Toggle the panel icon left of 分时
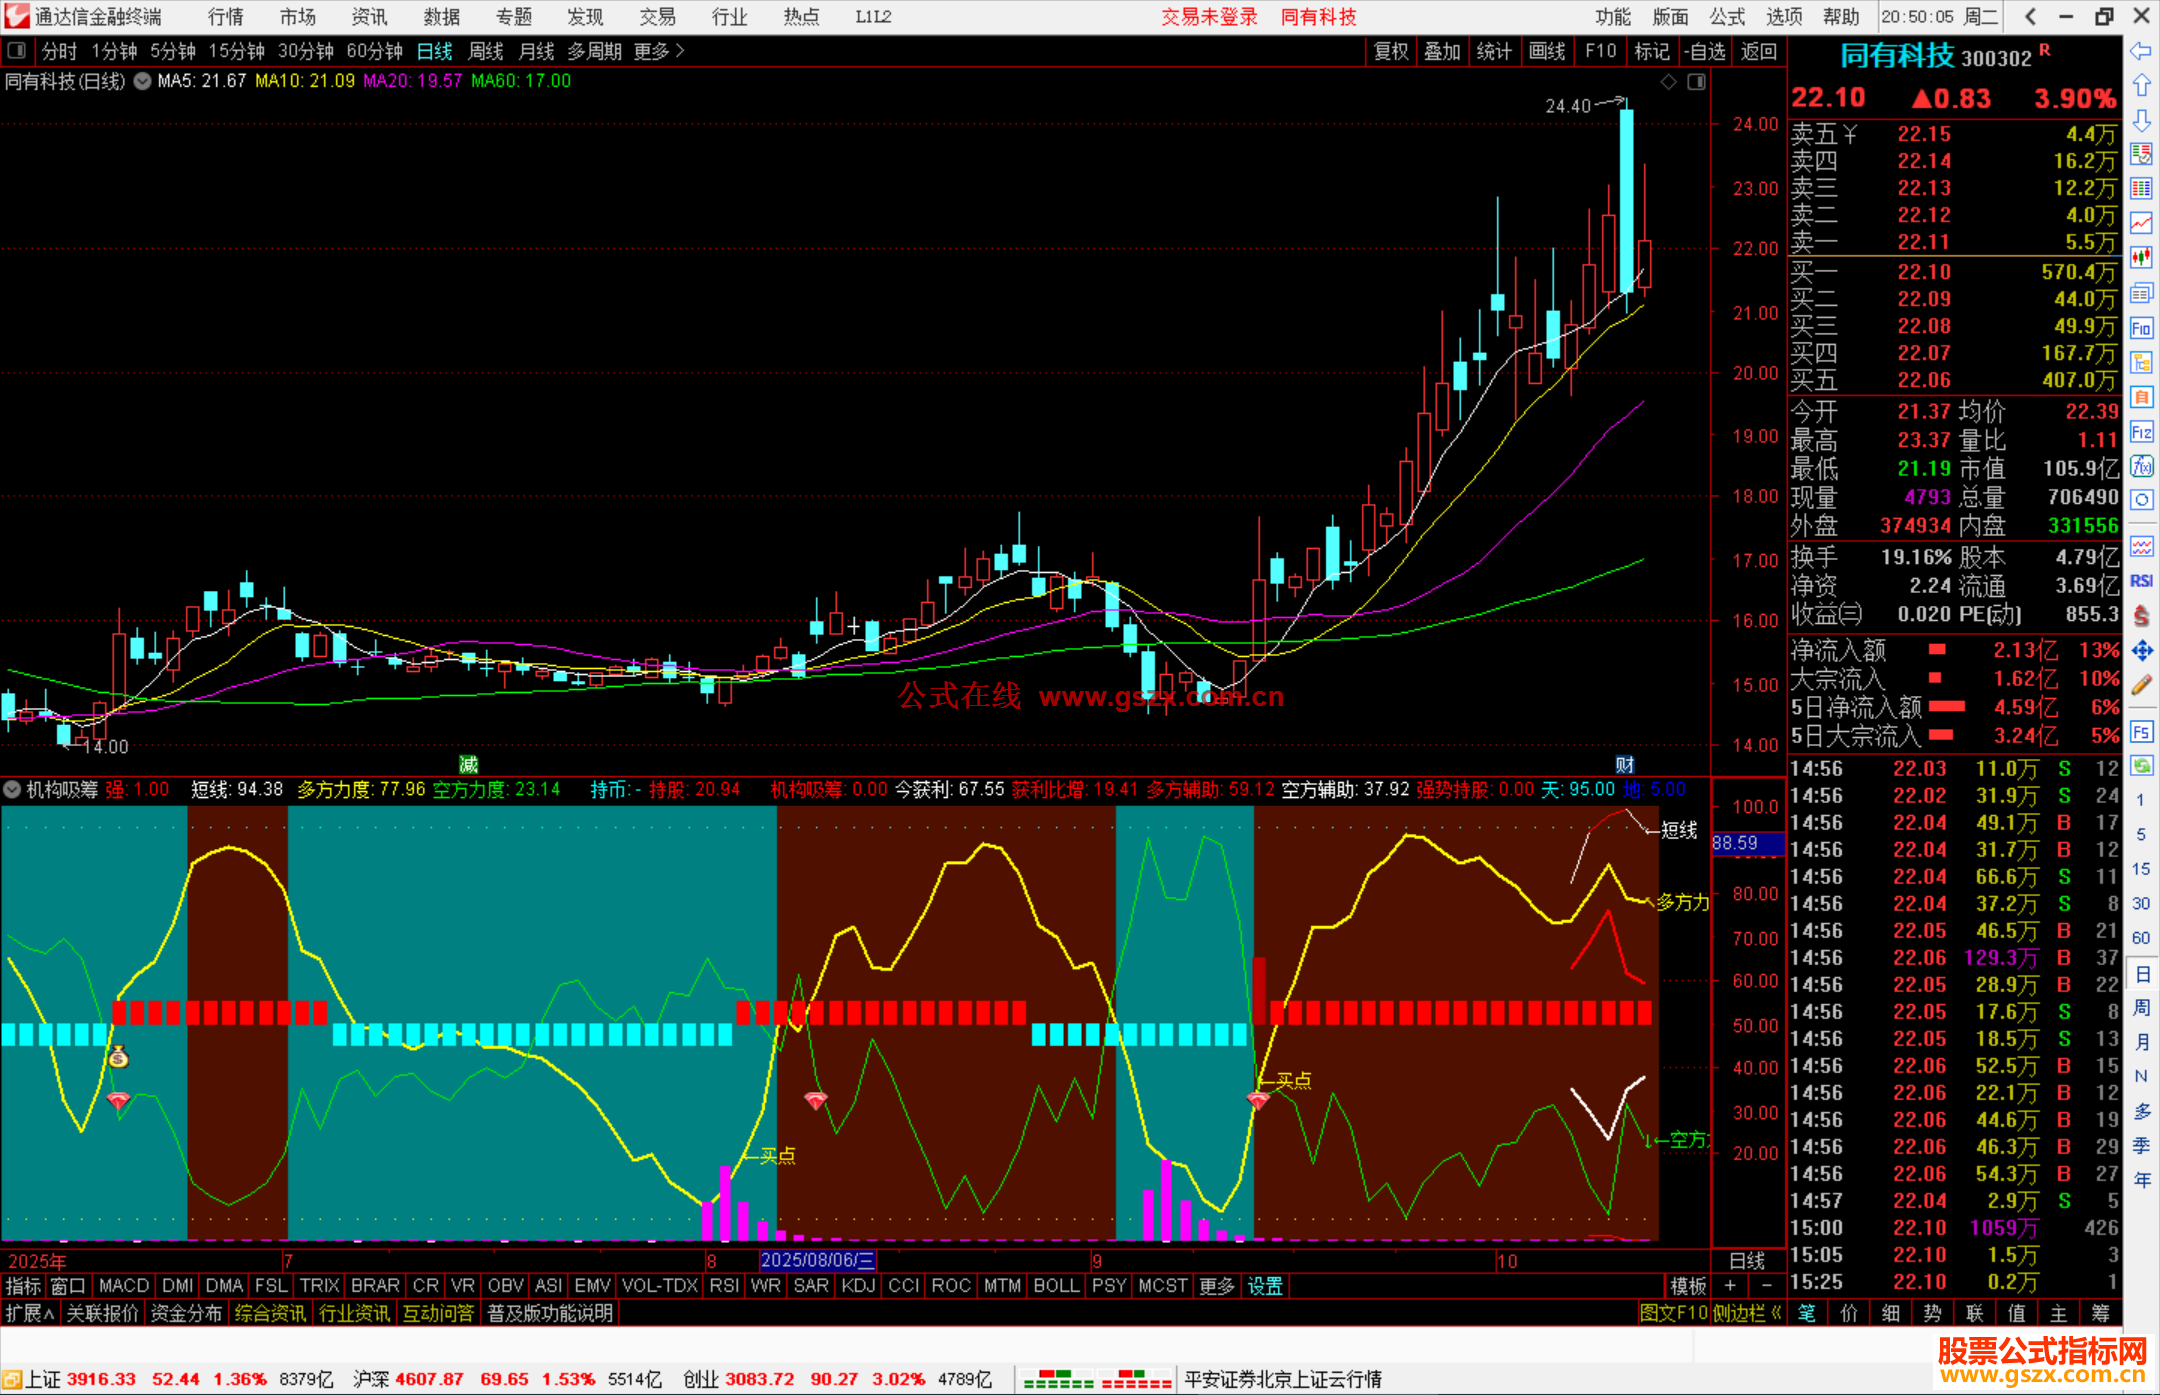Image resolution: width=2160 pixels, height=1395 pixels. coord(17,51)
